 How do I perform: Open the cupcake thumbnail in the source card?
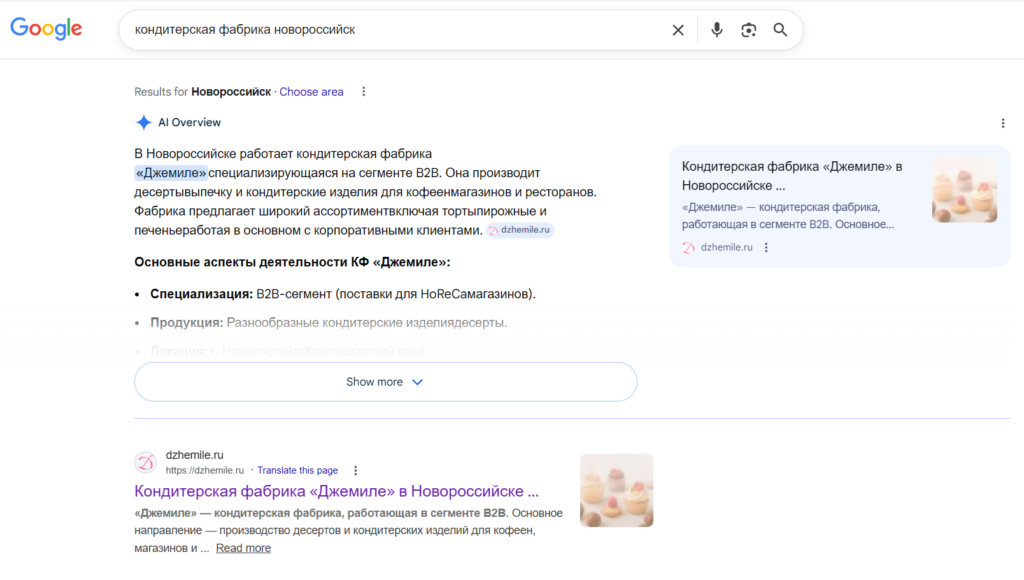point(965,190)
